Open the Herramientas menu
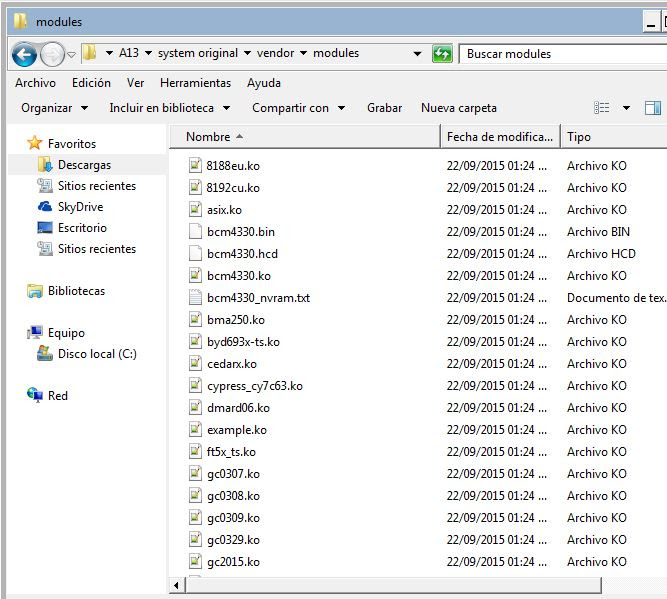 (195, 83)
